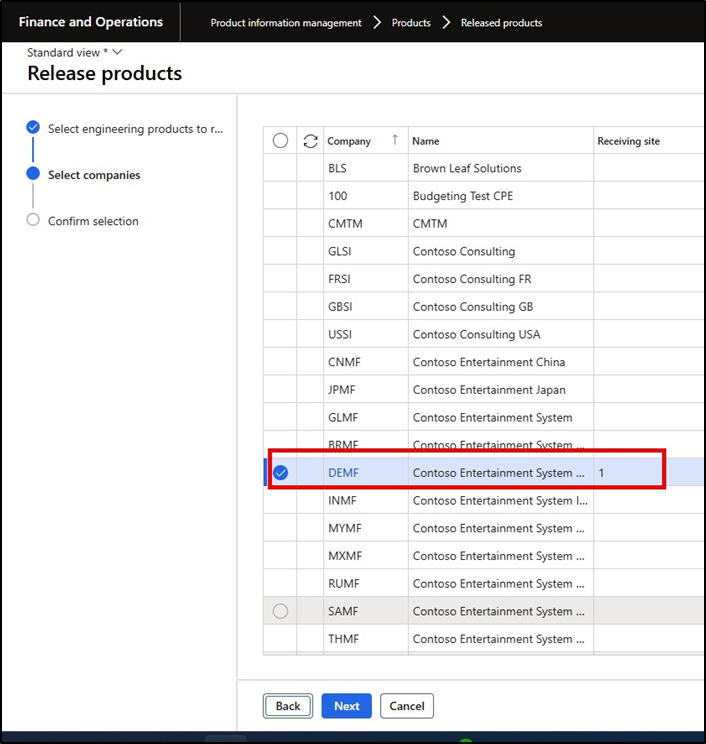Go to Products breadcrumb item
This screenshot has height=744, width=706.
(x=411, y=23)
